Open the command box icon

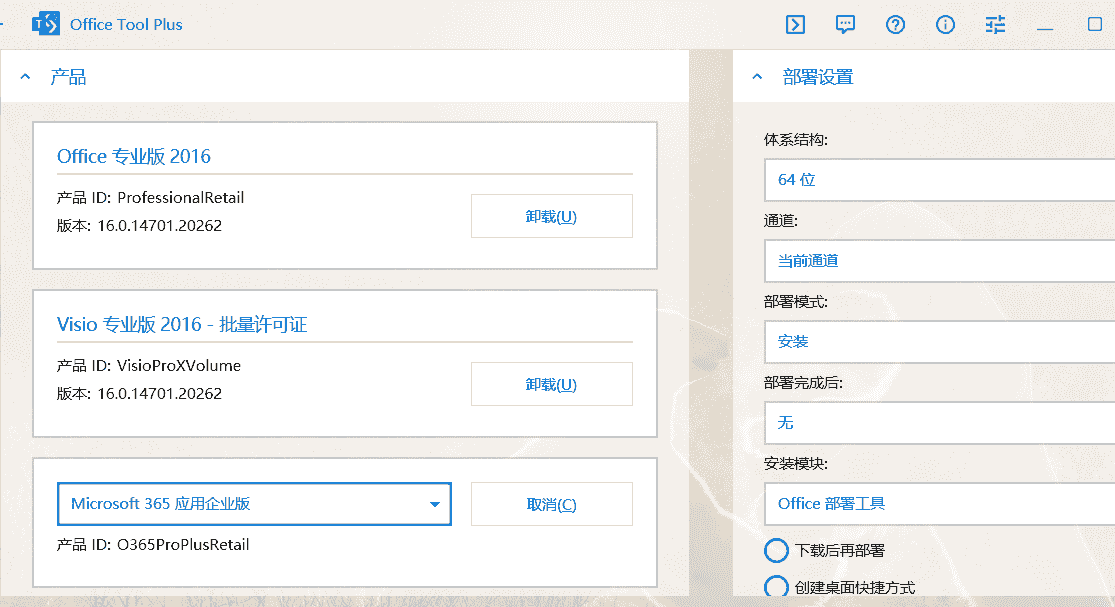795,25
